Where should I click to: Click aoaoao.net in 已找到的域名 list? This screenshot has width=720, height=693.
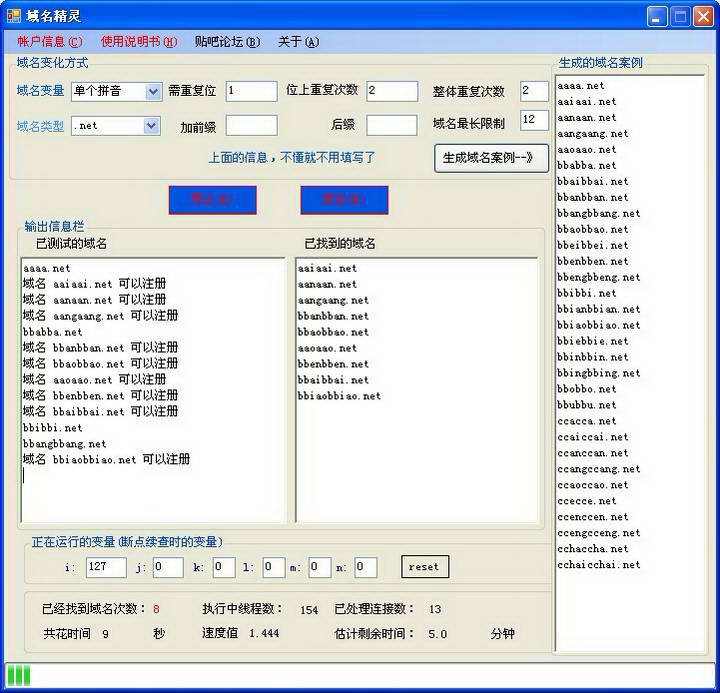tap(327, 348)
